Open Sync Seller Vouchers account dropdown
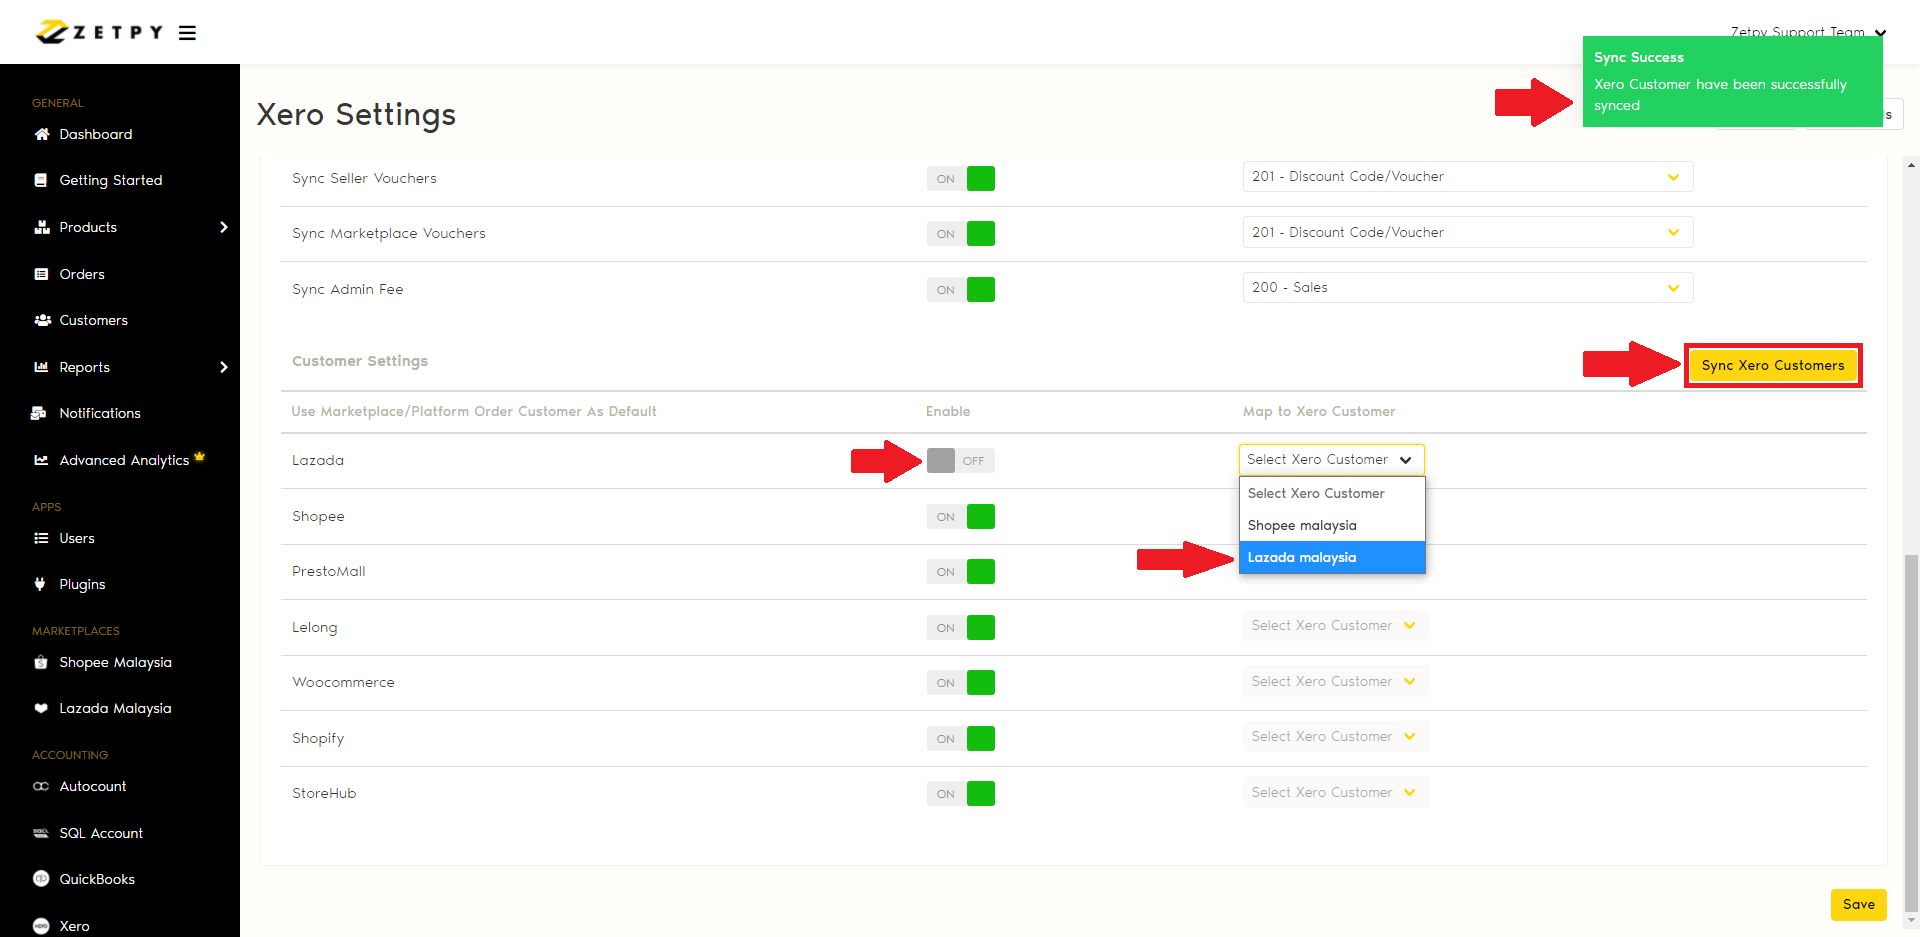Viewport: 1920px width, 937px height. (x=1467, y=177)
